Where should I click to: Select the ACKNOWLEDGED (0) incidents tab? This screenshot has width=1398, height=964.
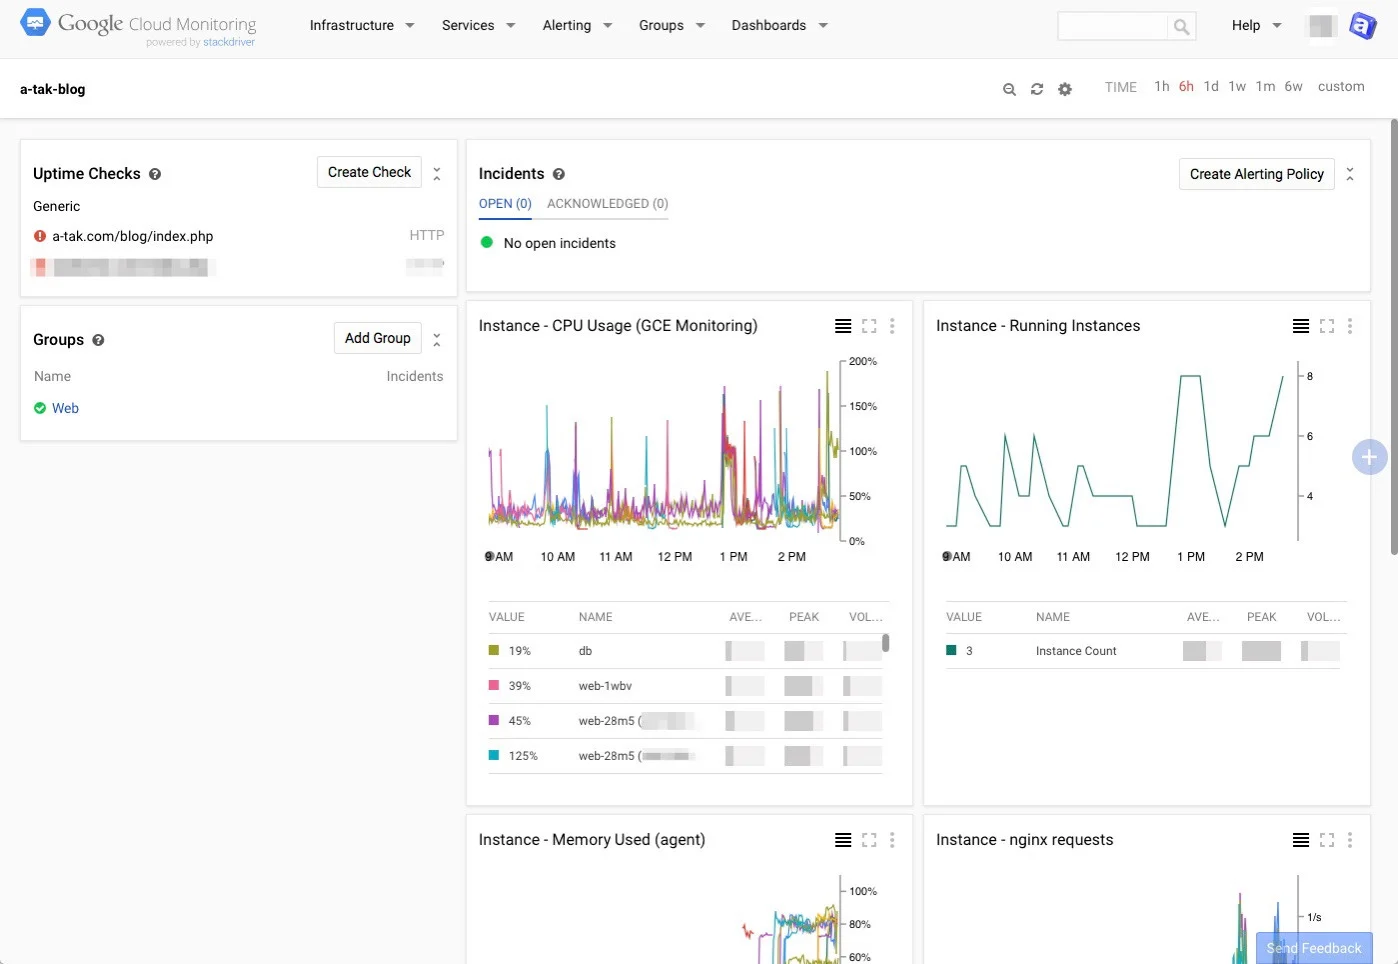pyautogui.click(x=607, y=204)
